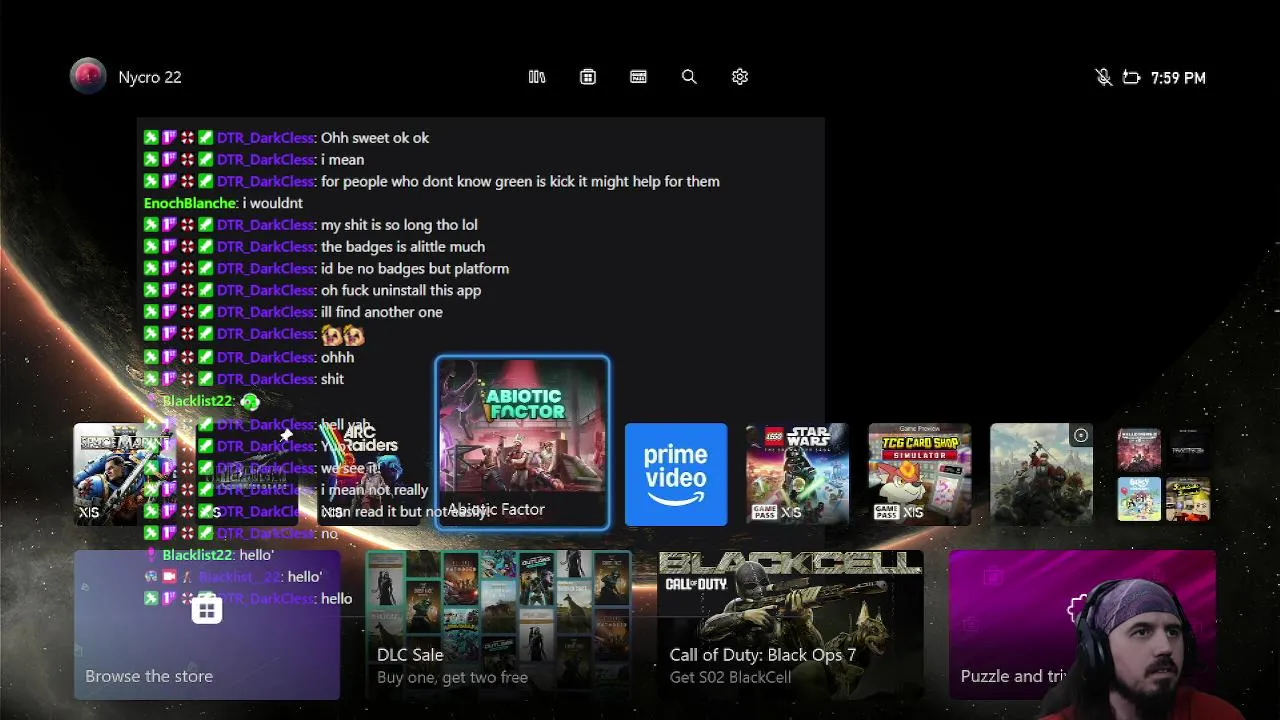Viewport: 1280px width, 720px height.
Task: Select "id be no badges but platform" message
Action: pyautogui.click(x=326, y=269)
